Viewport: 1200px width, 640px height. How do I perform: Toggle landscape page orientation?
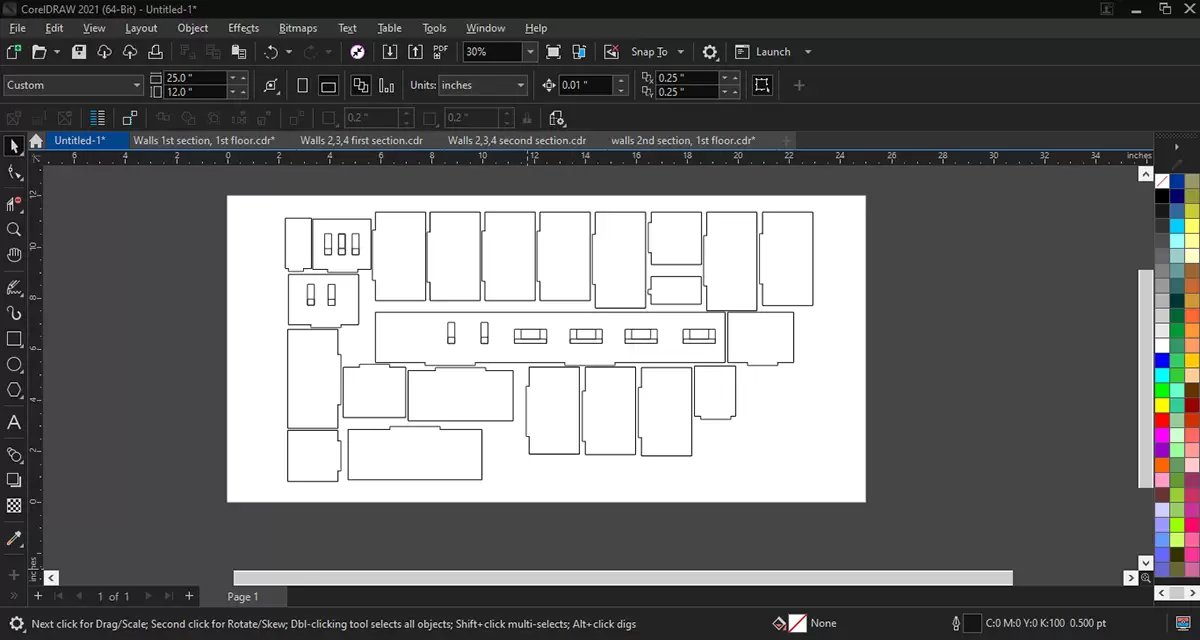[329, 86]
